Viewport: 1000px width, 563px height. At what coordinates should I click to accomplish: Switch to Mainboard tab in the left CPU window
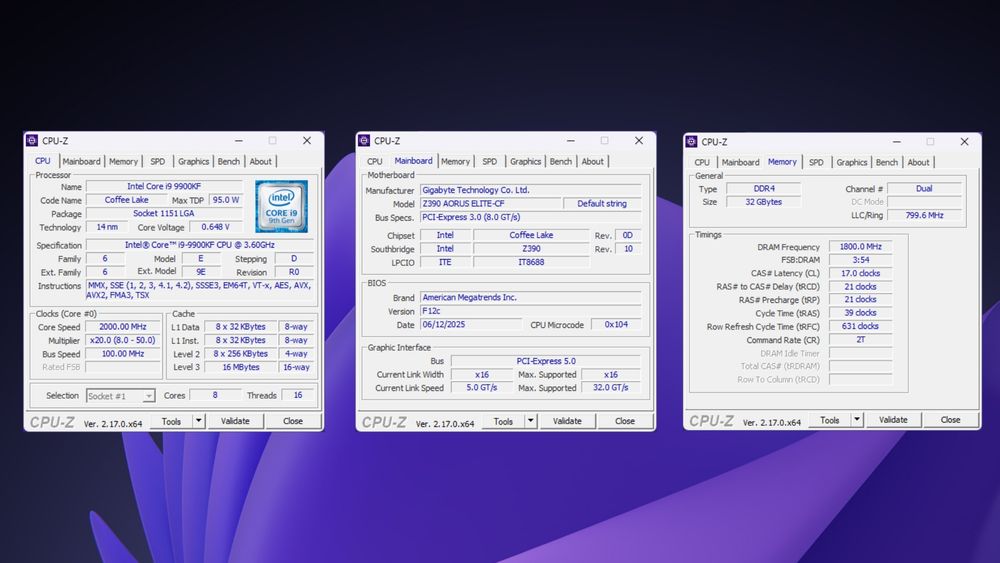[81, 161]
